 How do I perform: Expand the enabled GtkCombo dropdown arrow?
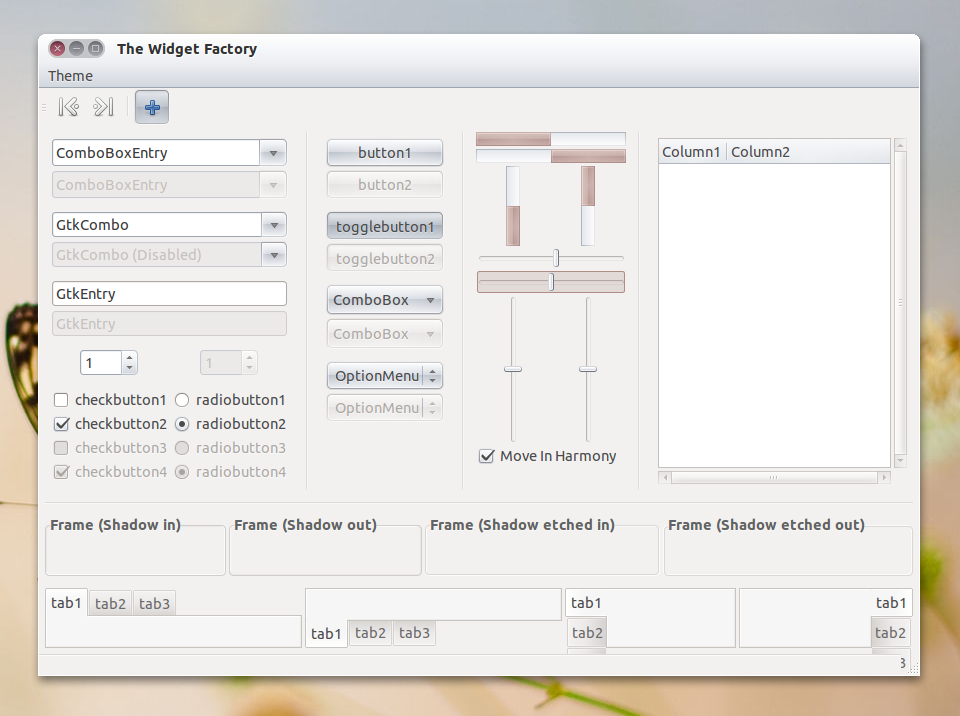pyautogui.click(x=274, y=225)
